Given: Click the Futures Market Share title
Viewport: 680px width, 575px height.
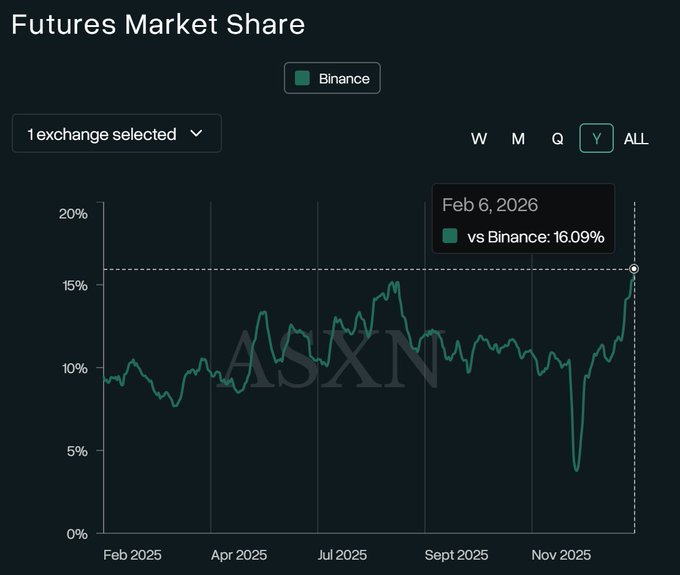Looking at the screenshot, I should coord(158,24).
